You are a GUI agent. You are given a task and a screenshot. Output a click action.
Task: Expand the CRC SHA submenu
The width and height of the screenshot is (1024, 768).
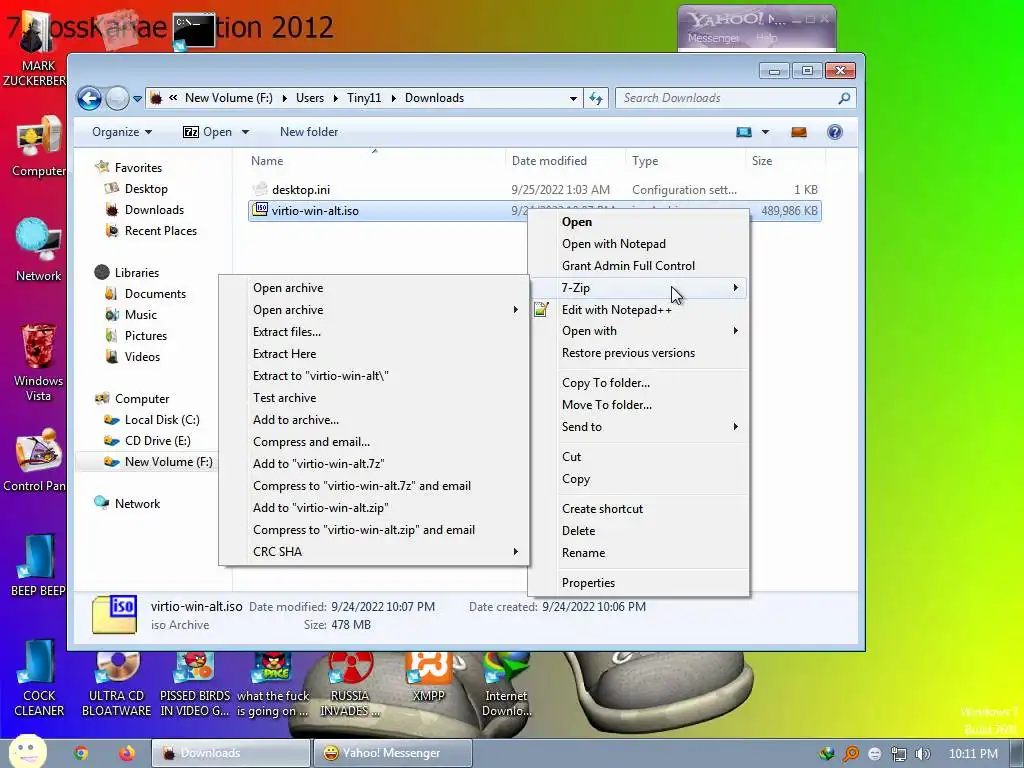point(374,552)
